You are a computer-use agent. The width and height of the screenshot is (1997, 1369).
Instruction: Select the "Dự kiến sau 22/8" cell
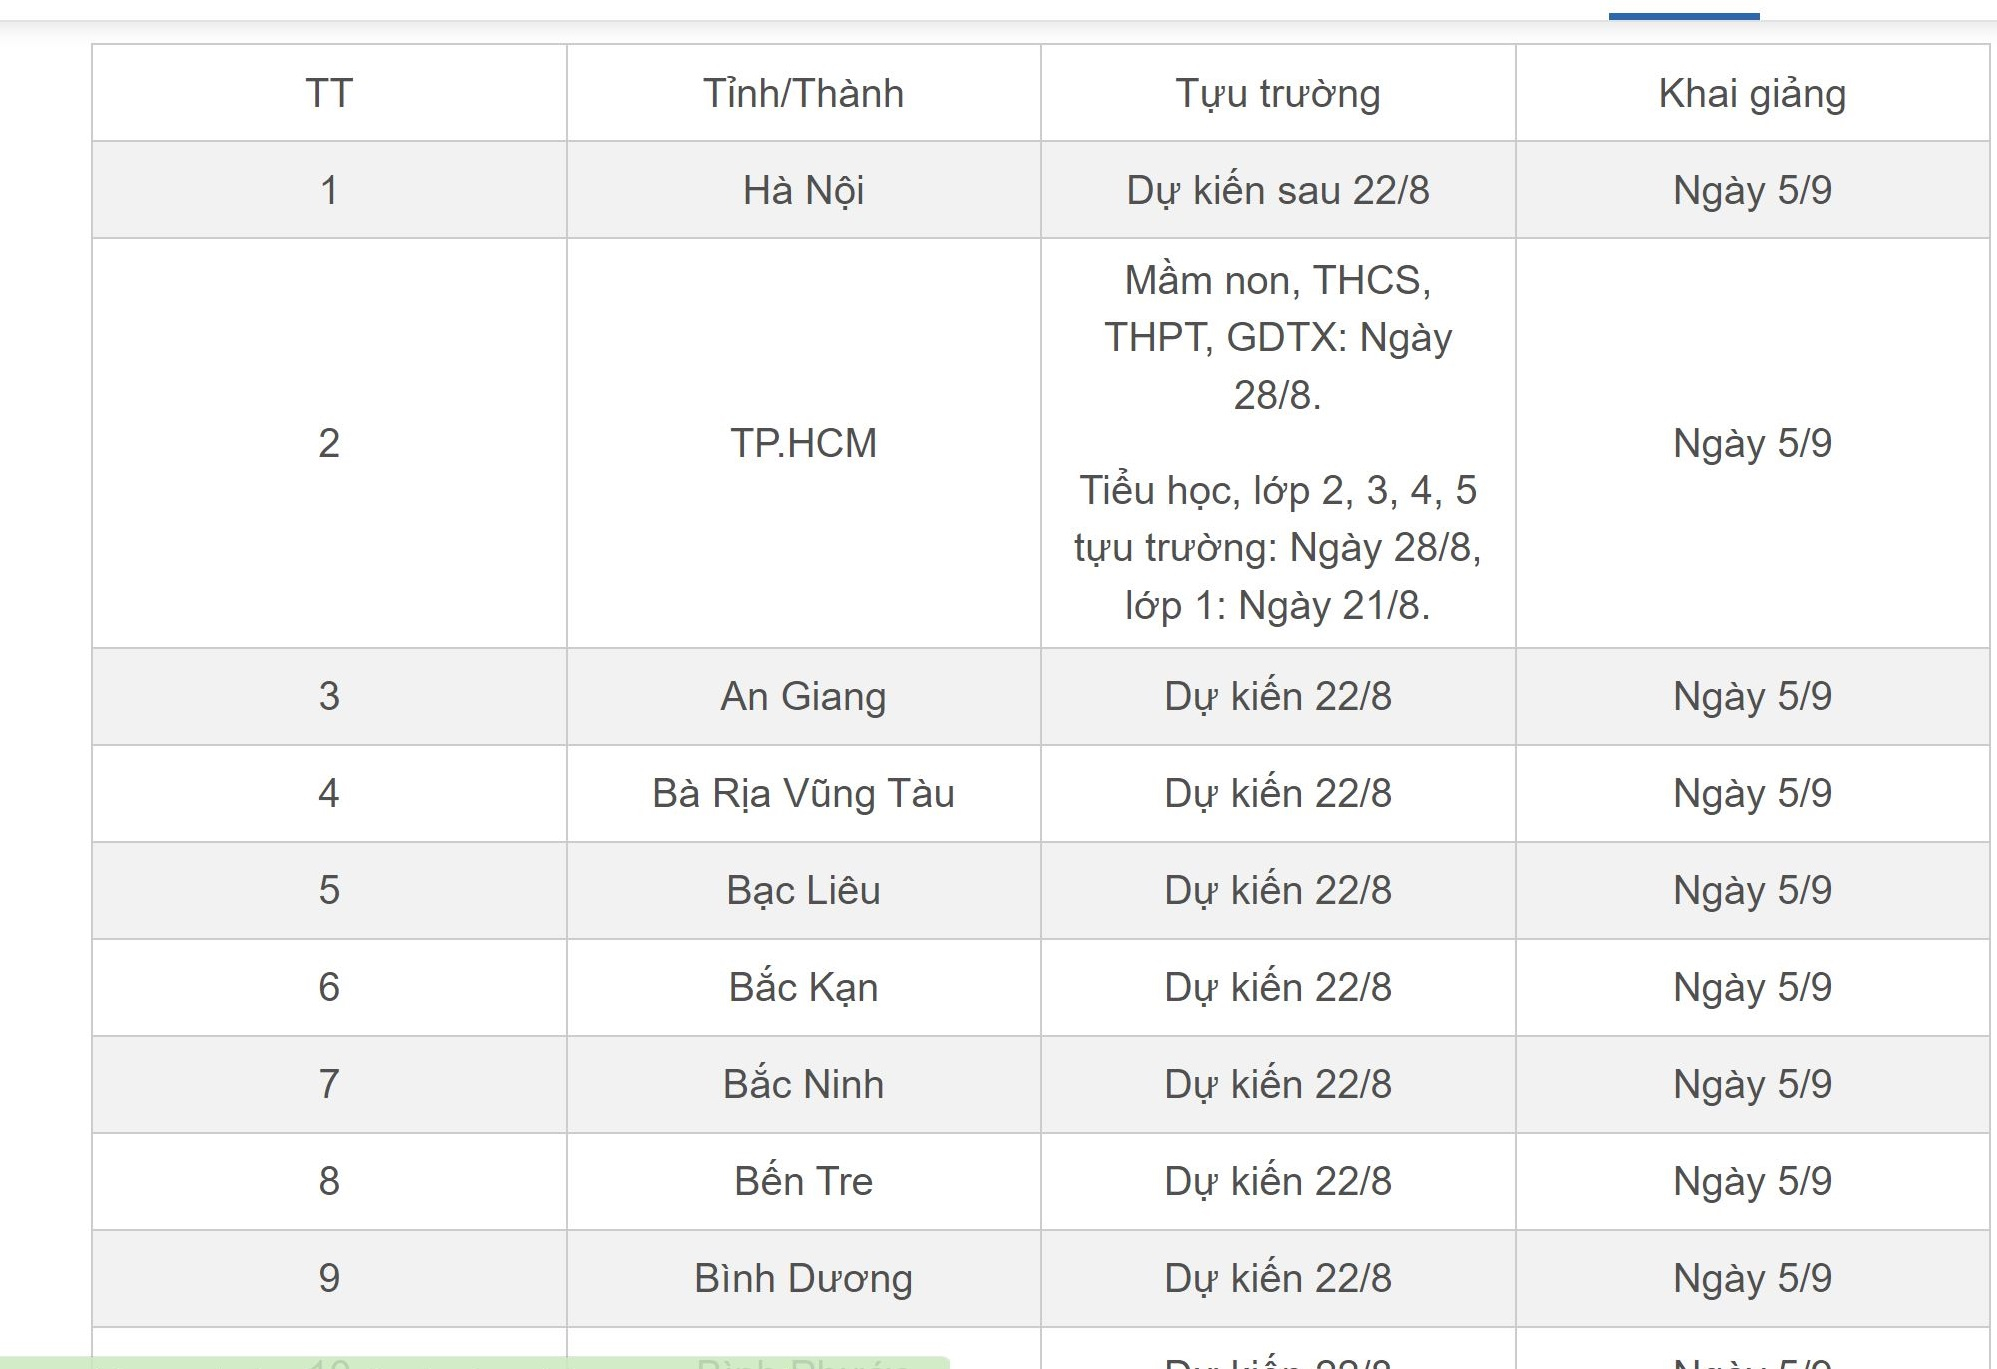coord(1278,190)
